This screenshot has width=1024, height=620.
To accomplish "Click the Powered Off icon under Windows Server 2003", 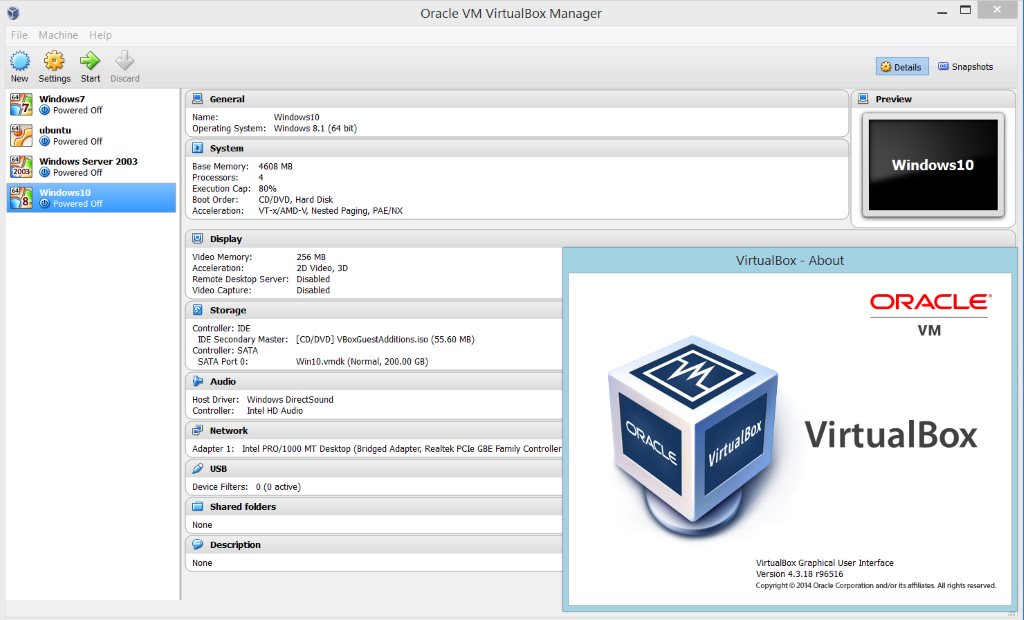I will pos(44,172).
